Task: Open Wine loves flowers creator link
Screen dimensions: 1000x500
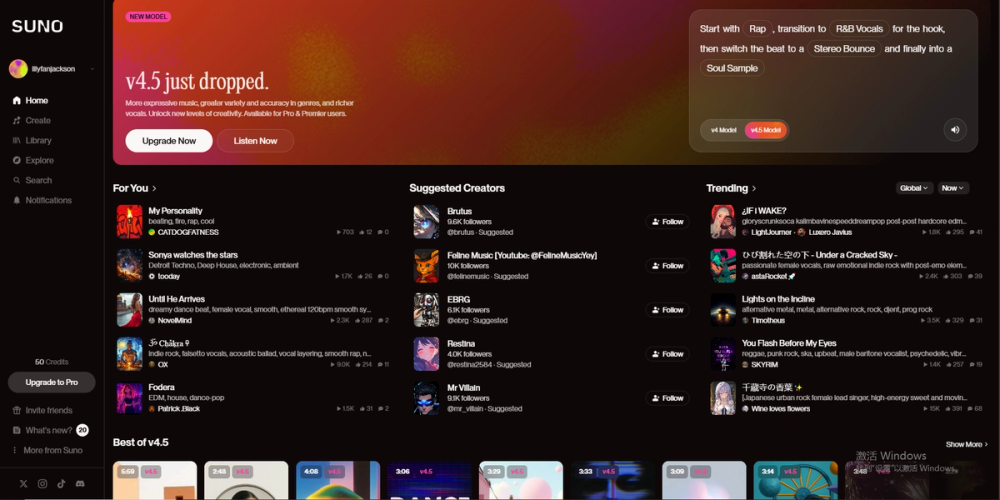Action: point(781,409)
